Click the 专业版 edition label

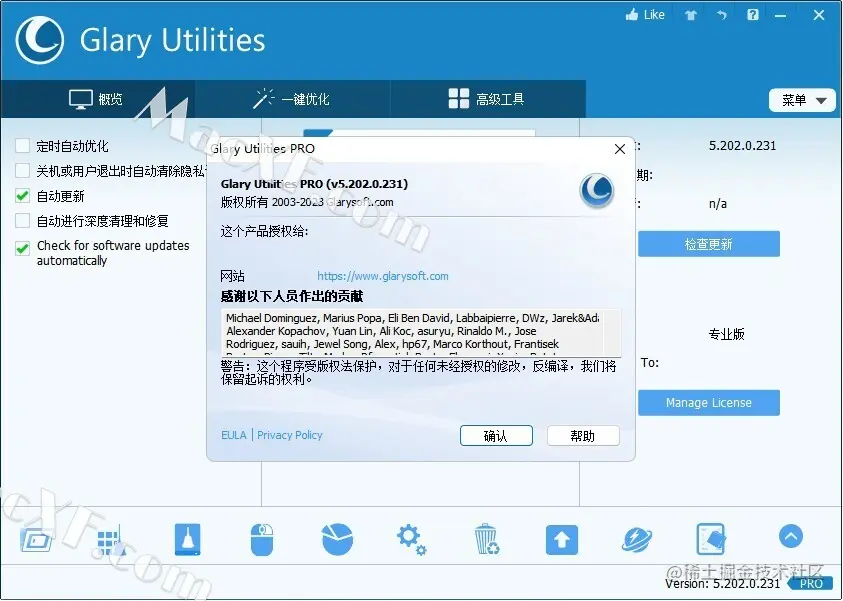coord(726,334)
